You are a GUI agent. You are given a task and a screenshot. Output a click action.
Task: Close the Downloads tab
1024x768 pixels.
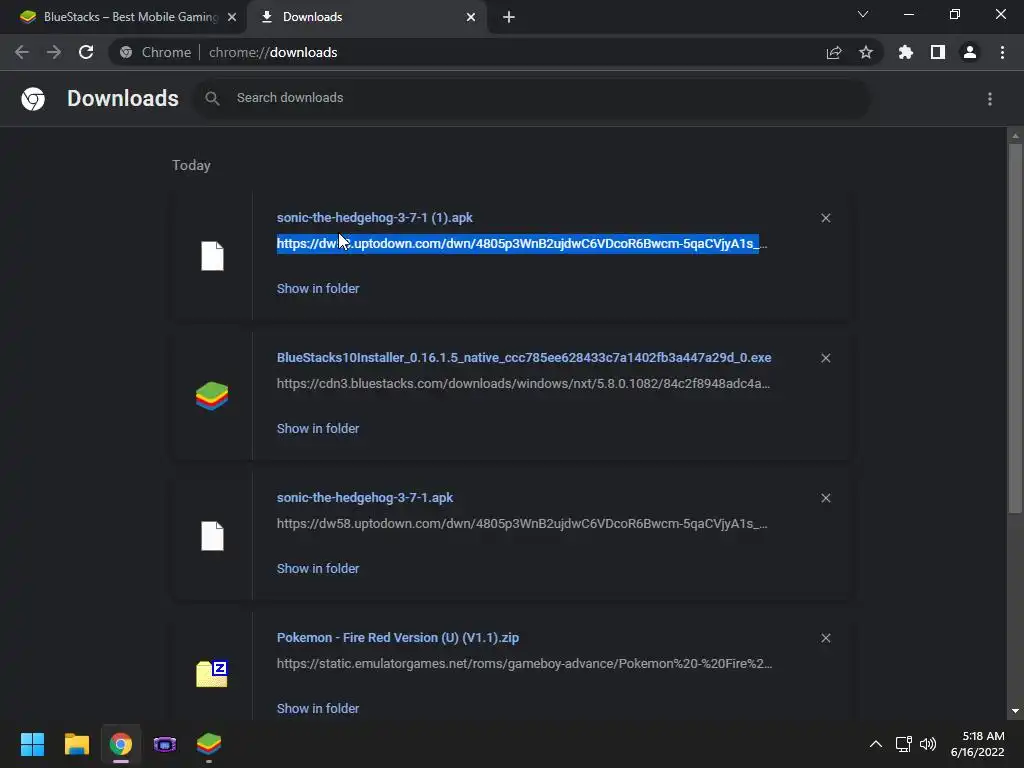click(x=471, y=17)
